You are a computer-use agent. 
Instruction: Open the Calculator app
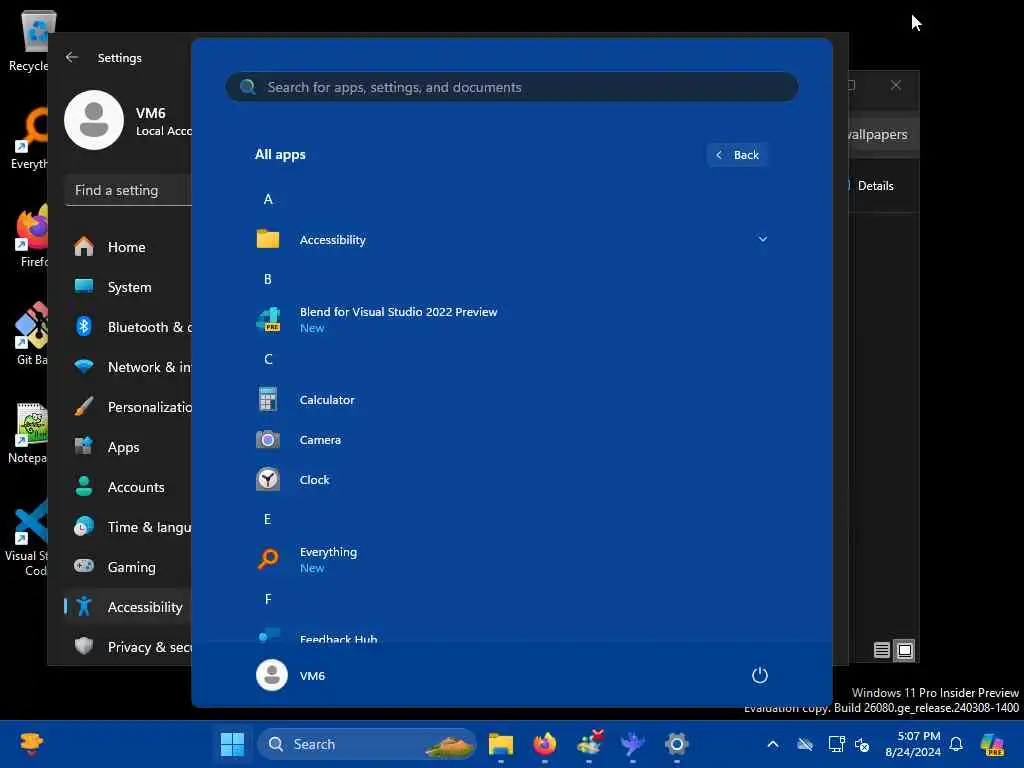coord(511,400)
